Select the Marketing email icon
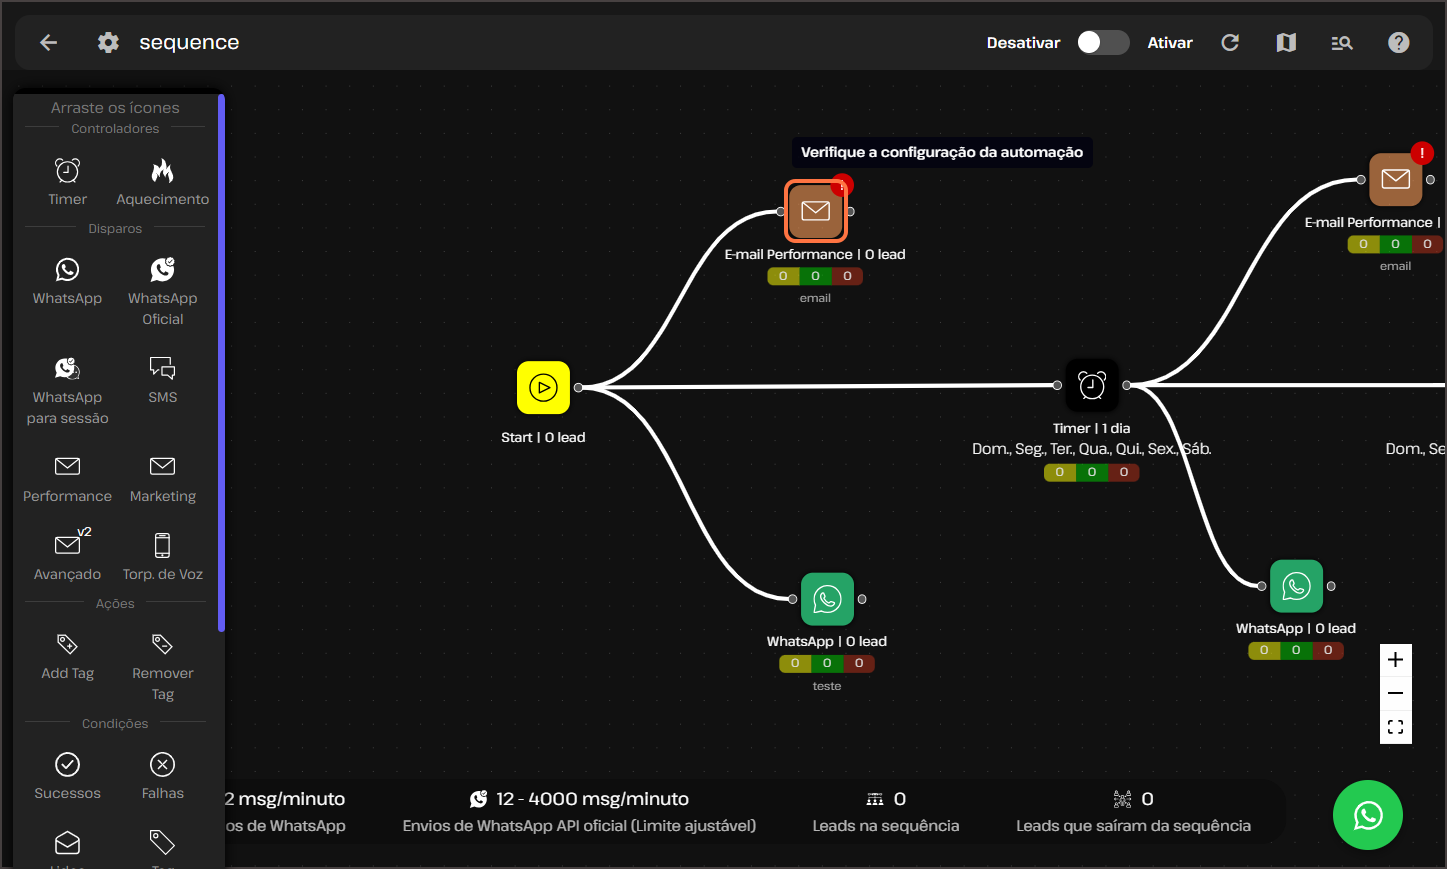 [162, 466]
